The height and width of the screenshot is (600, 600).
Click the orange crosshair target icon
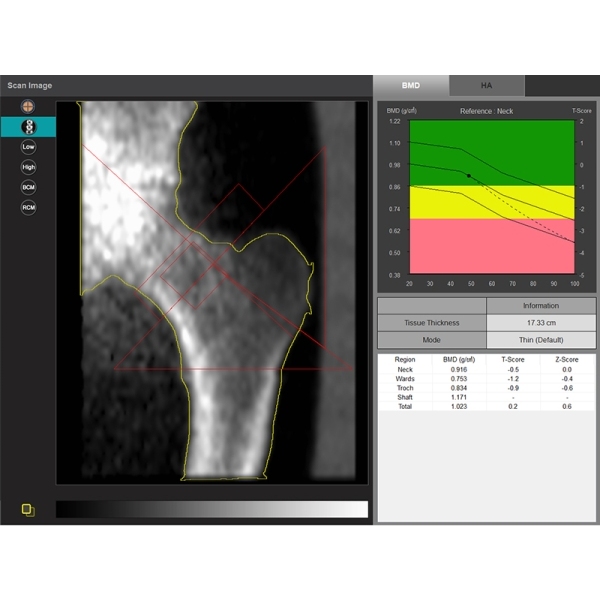pos(28,105)
